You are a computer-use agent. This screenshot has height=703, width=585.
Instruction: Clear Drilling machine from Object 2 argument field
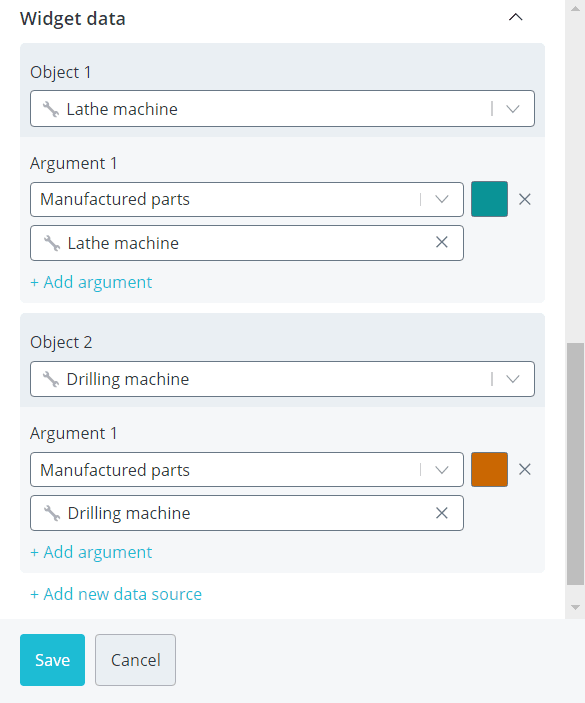point(442,513)
